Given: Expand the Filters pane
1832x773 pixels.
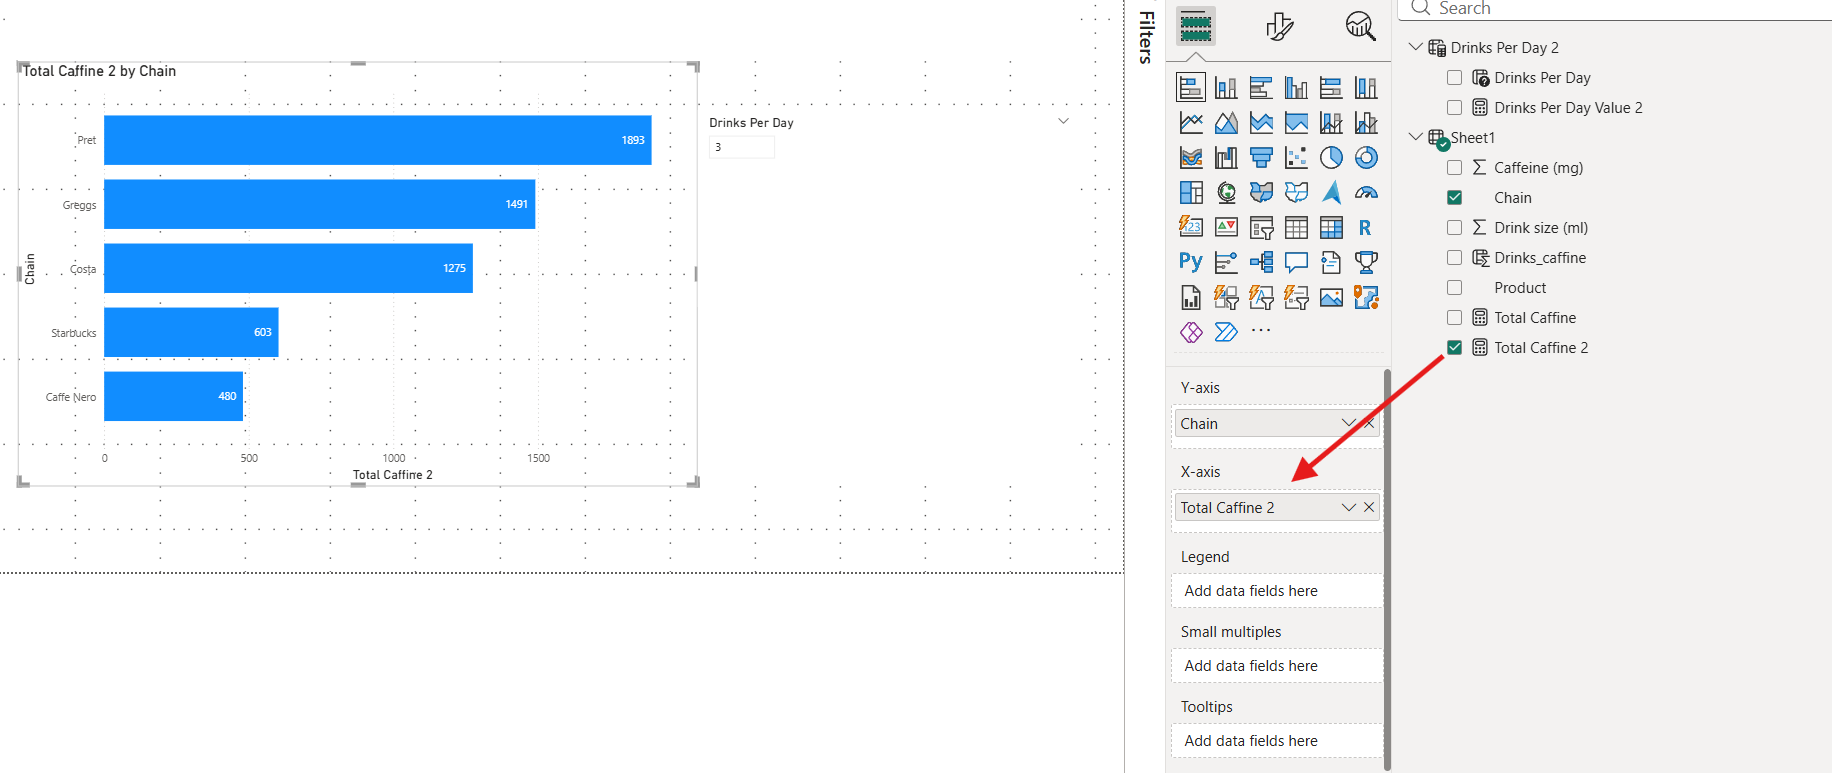Looking at the screenshot, I should click(x=1146, y=37).
